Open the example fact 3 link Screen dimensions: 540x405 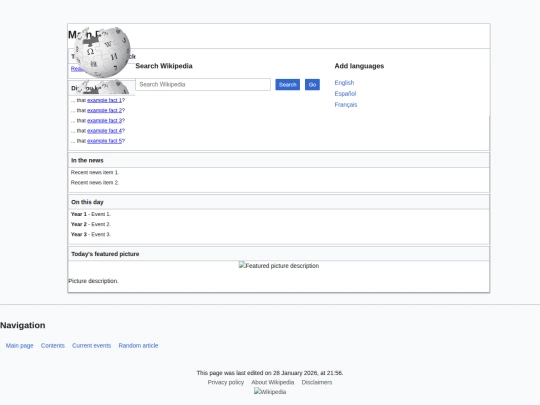[x=104, y=121]
